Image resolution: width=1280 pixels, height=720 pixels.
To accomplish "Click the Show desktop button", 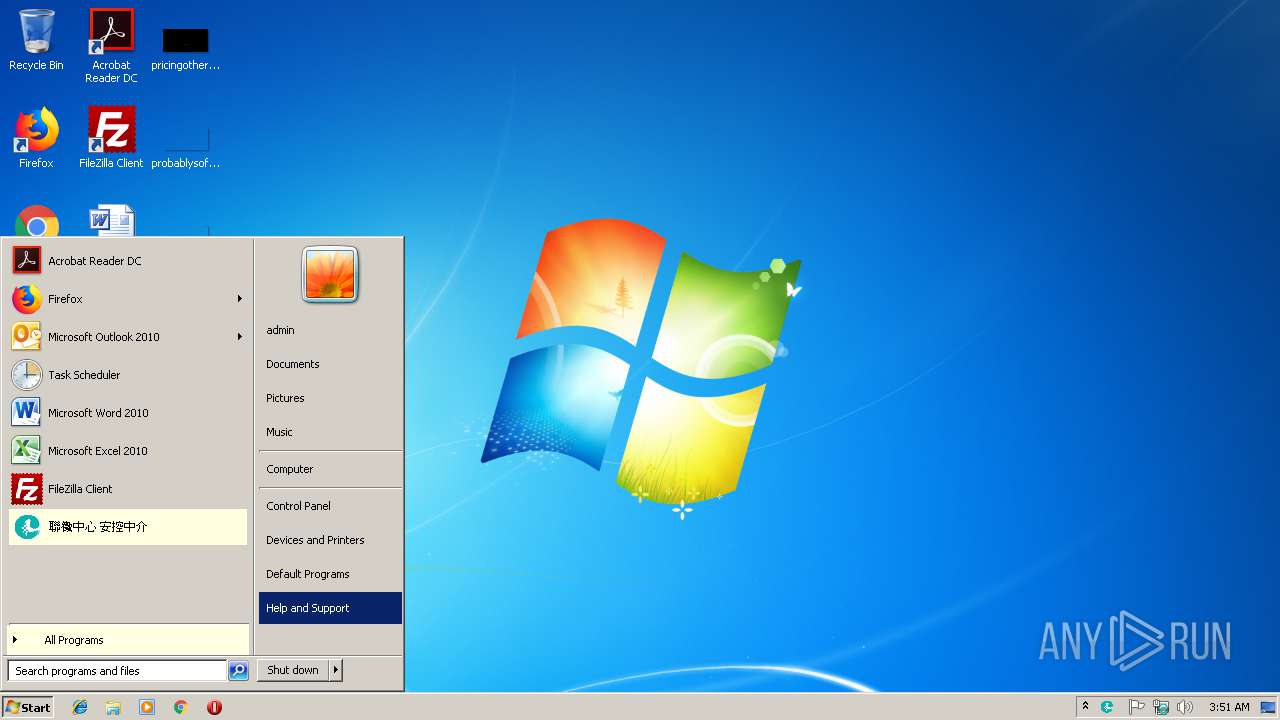I will (1269, 707).
